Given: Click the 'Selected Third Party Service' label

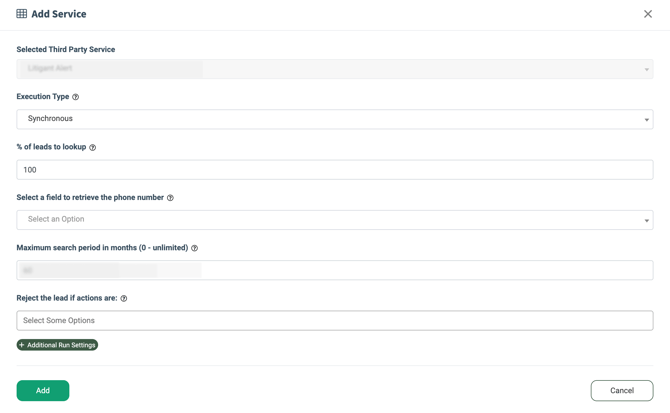Looking at the screenshot, I should coord(66,49).
